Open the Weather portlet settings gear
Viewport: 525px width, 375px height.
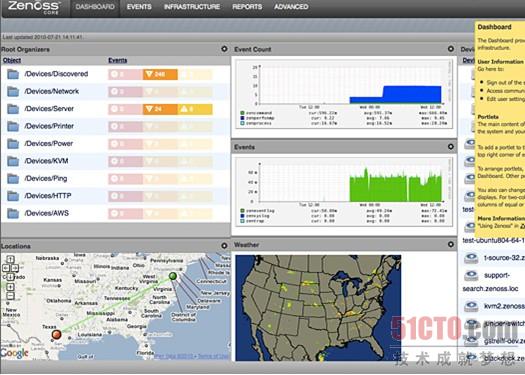pos(451,245)
